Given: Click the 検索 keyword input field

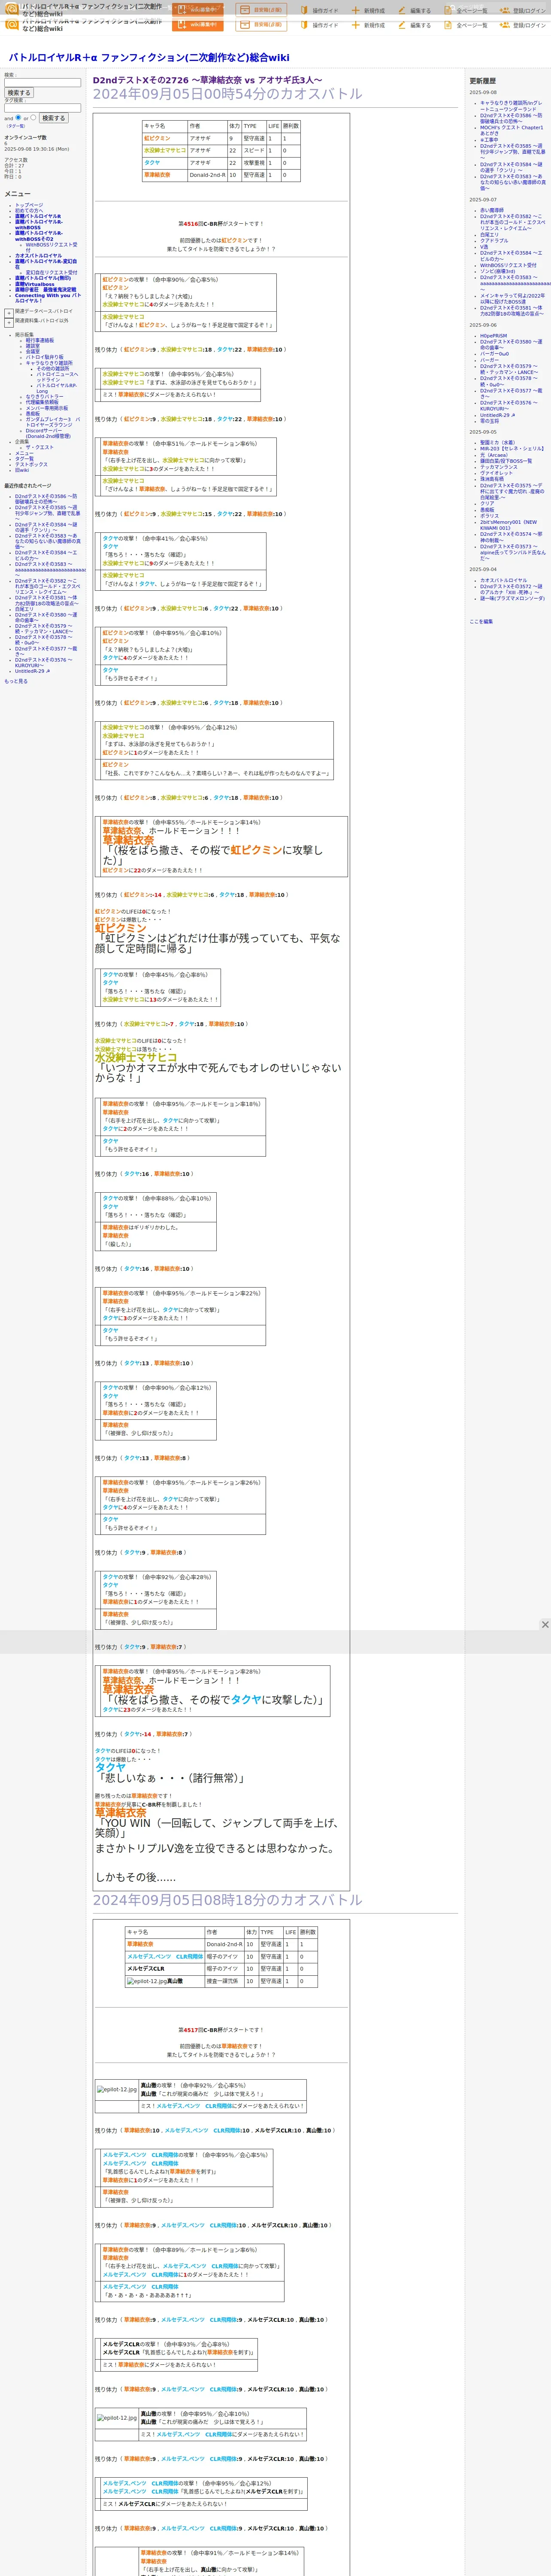Looking at the screenshot, I should point(42,83).
